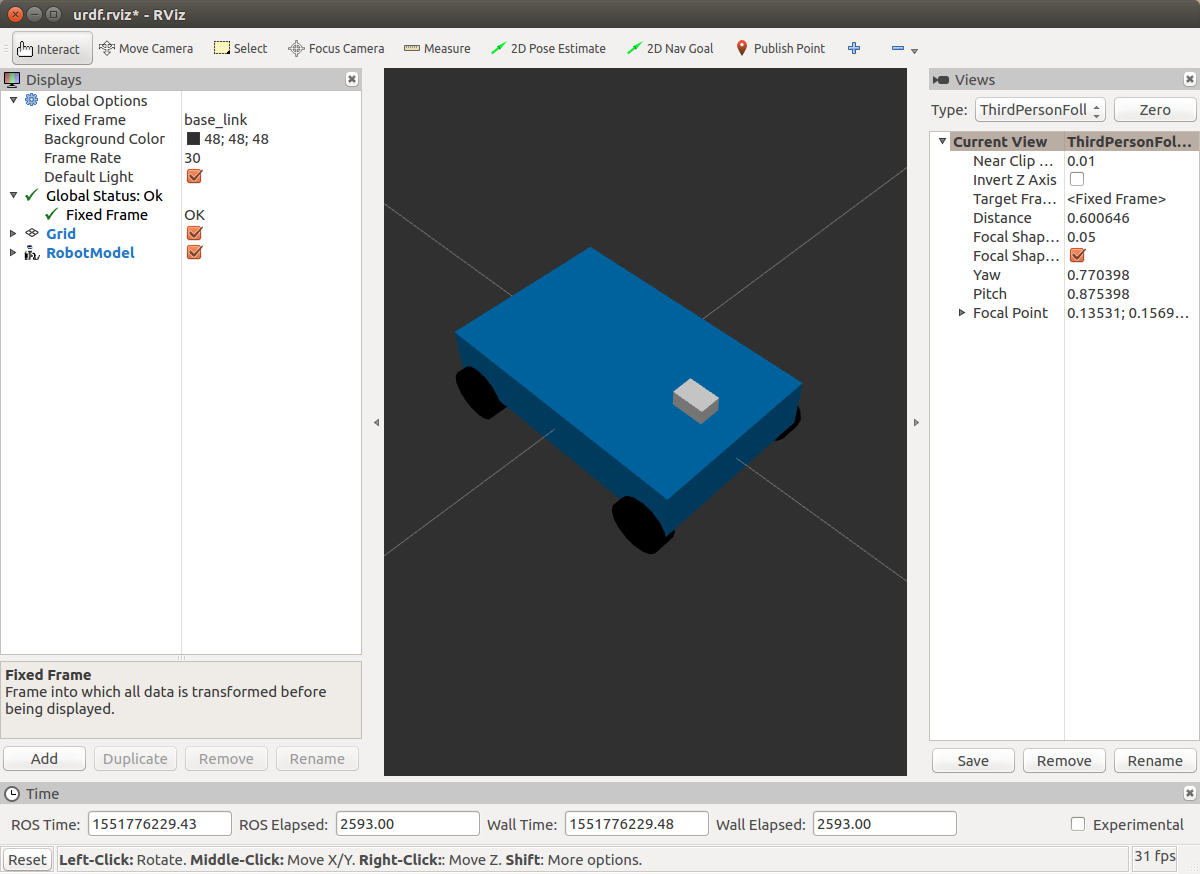Screen dimensions: 1200x874
Task: Click the Rename view button
Action: pos(1155,760)
